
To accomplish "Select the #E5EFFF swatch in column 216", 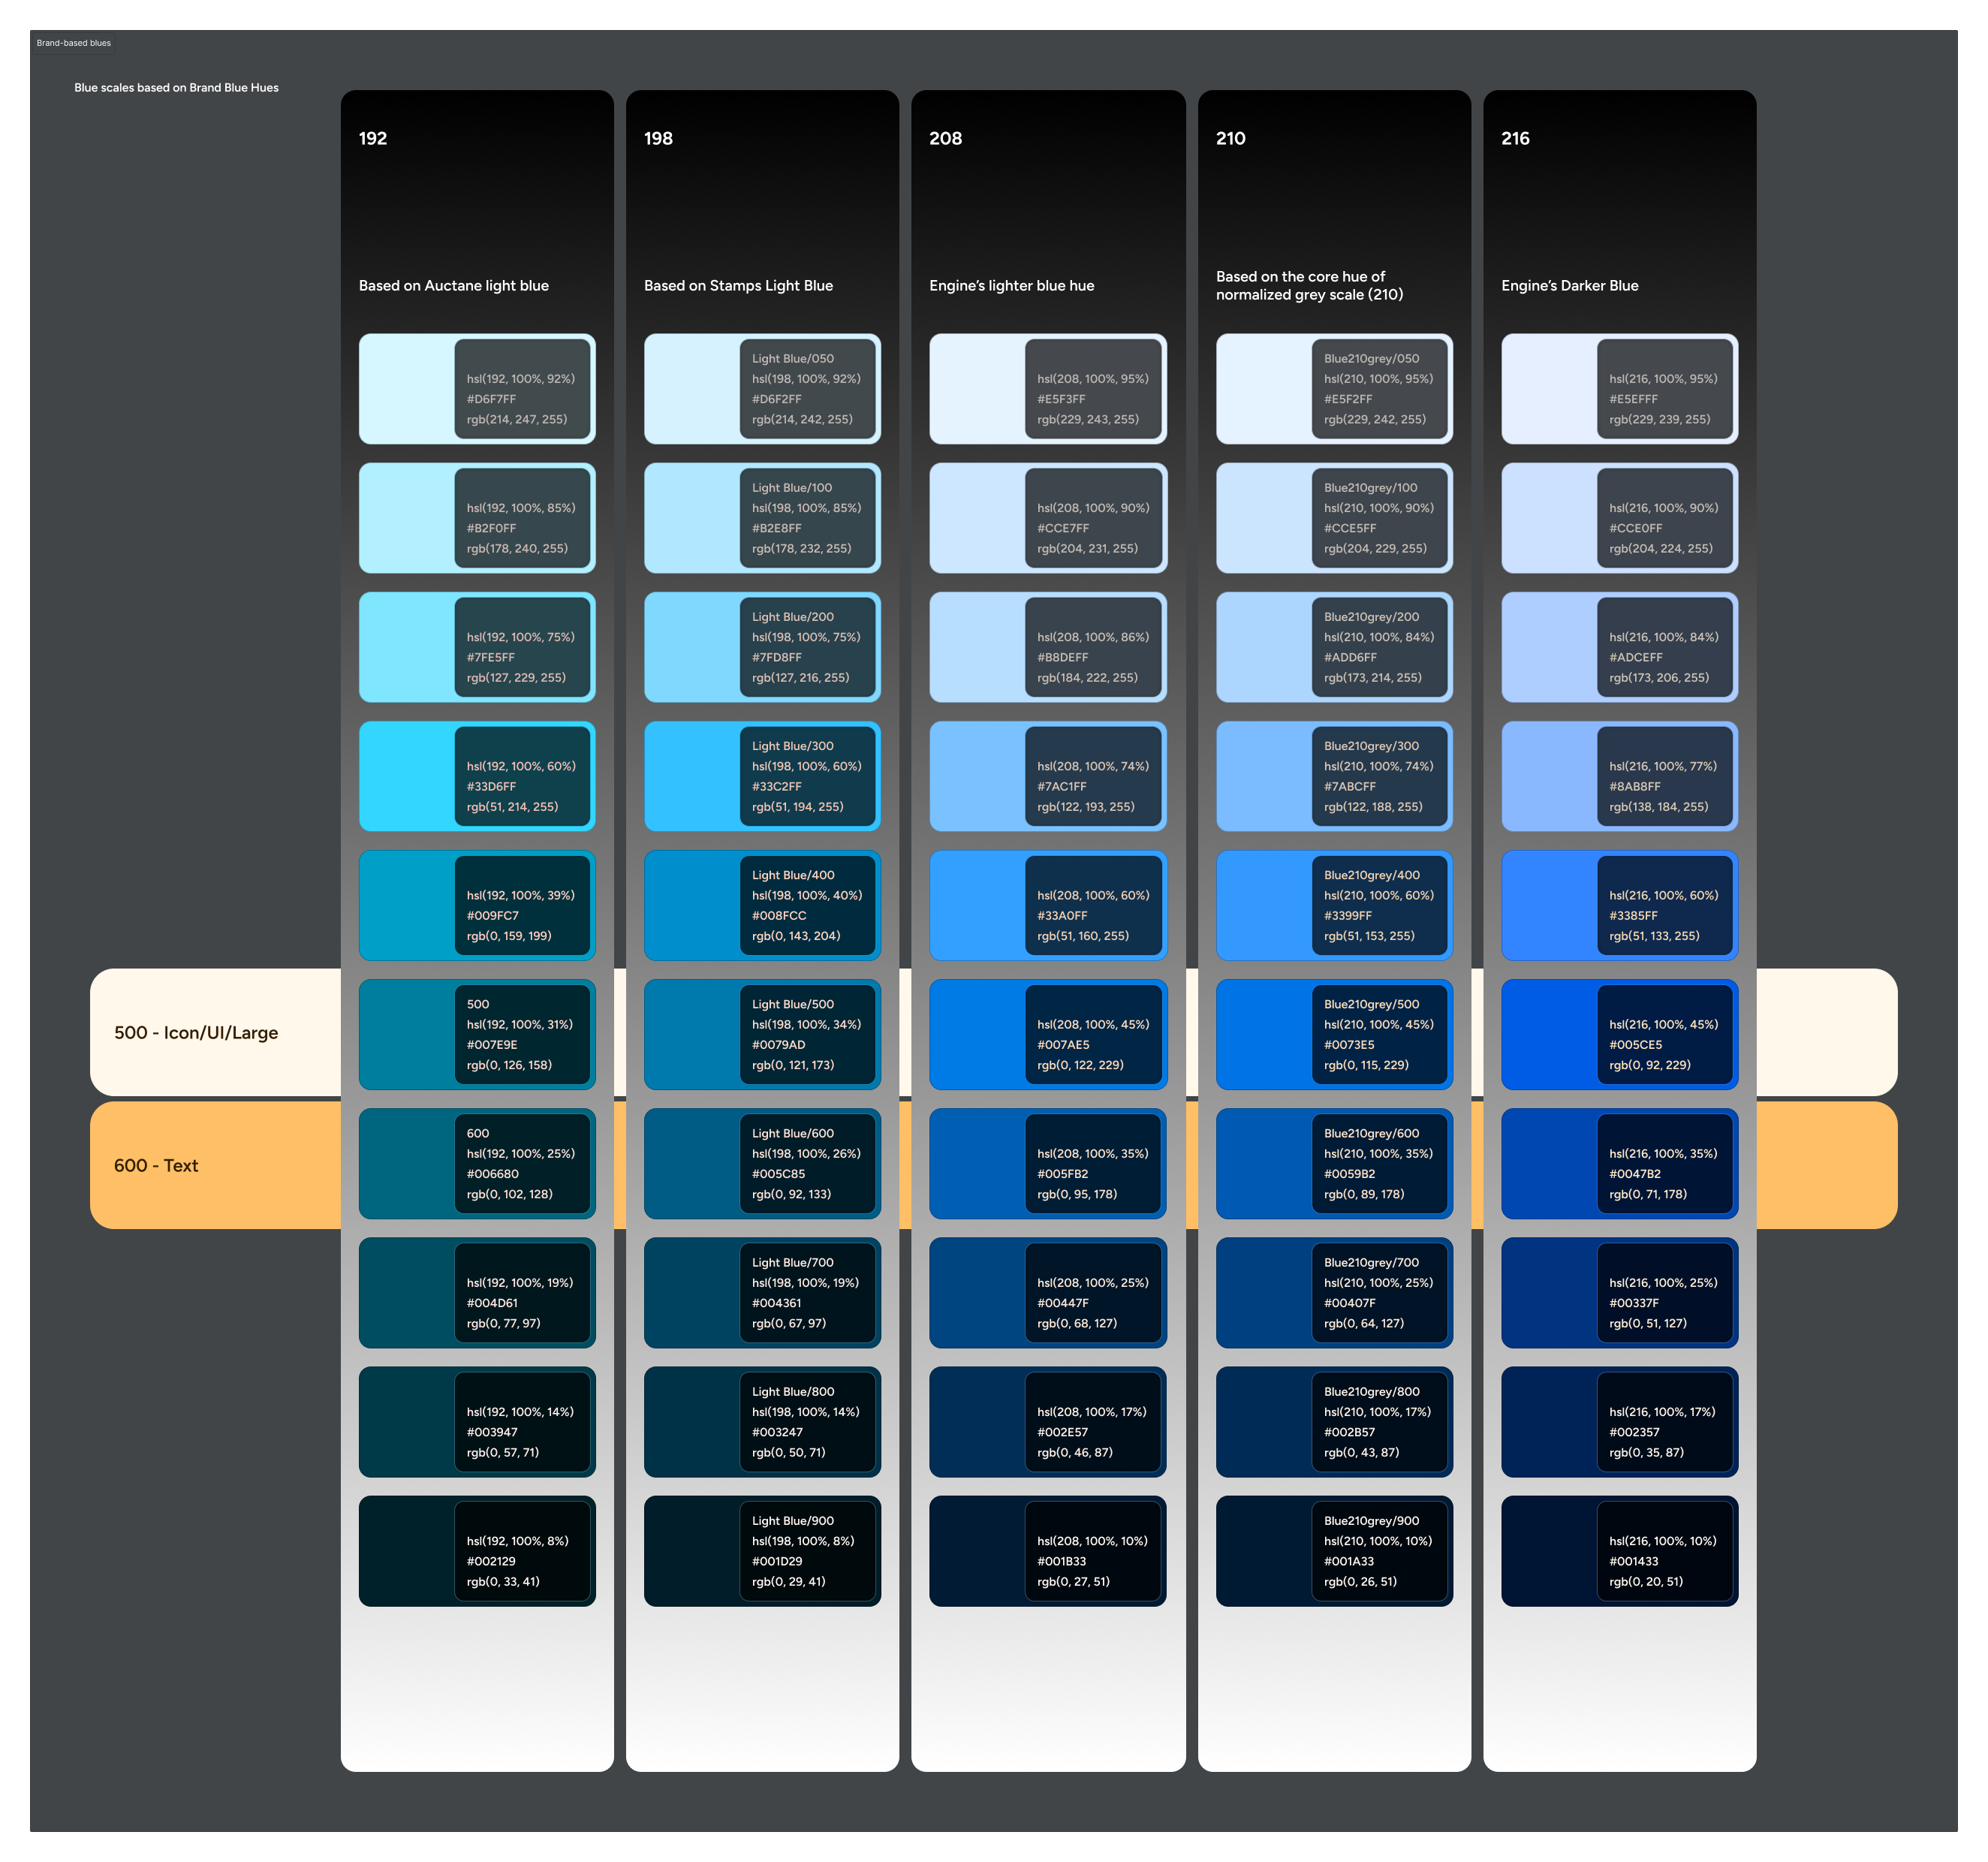I will (1618, 389).
